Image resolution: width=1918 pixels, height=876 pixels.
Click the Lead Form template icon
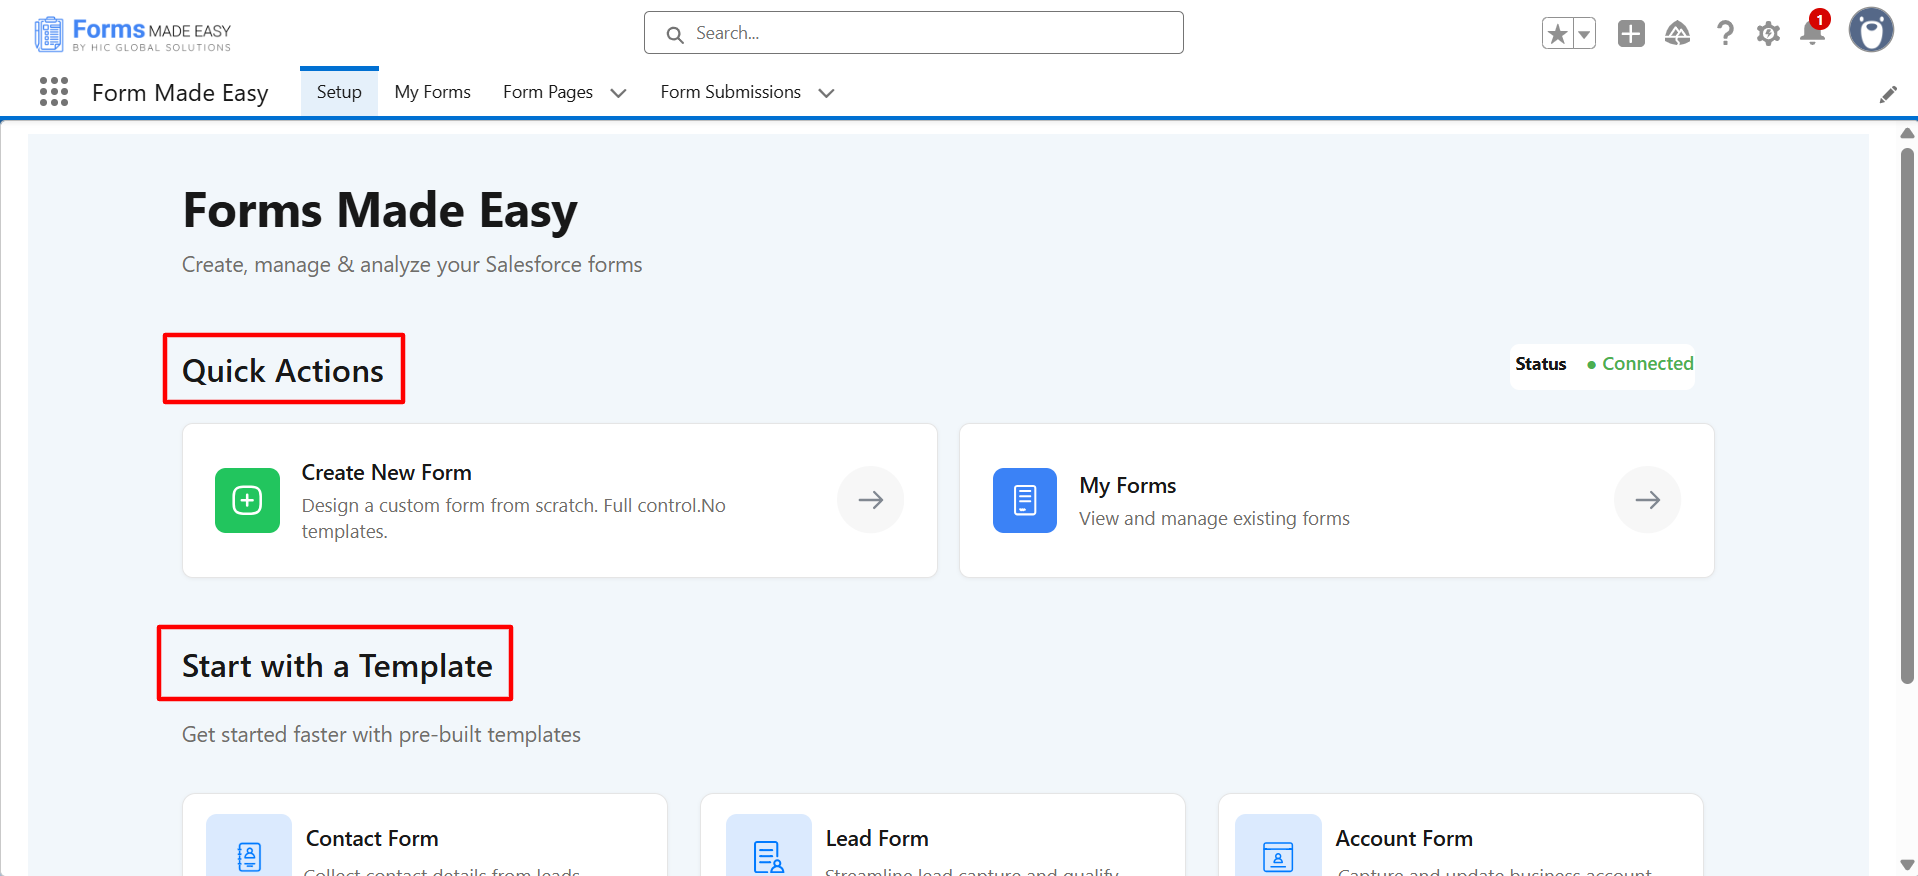(769, 845)
